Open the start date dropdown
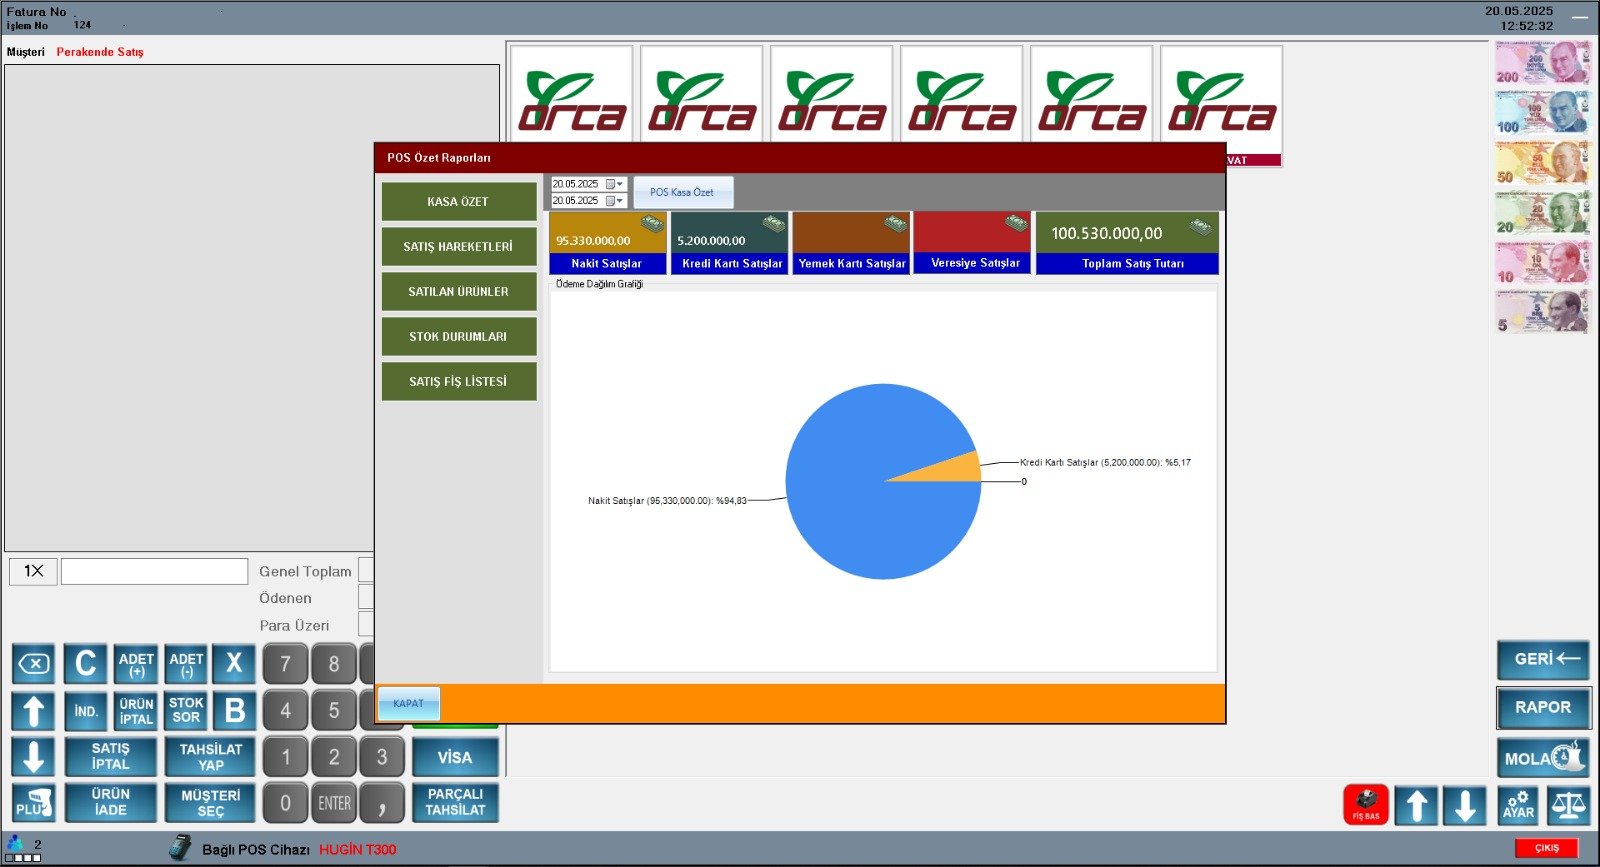The image size is (1600, 867). pyautogui.click(x=620, y=184)
